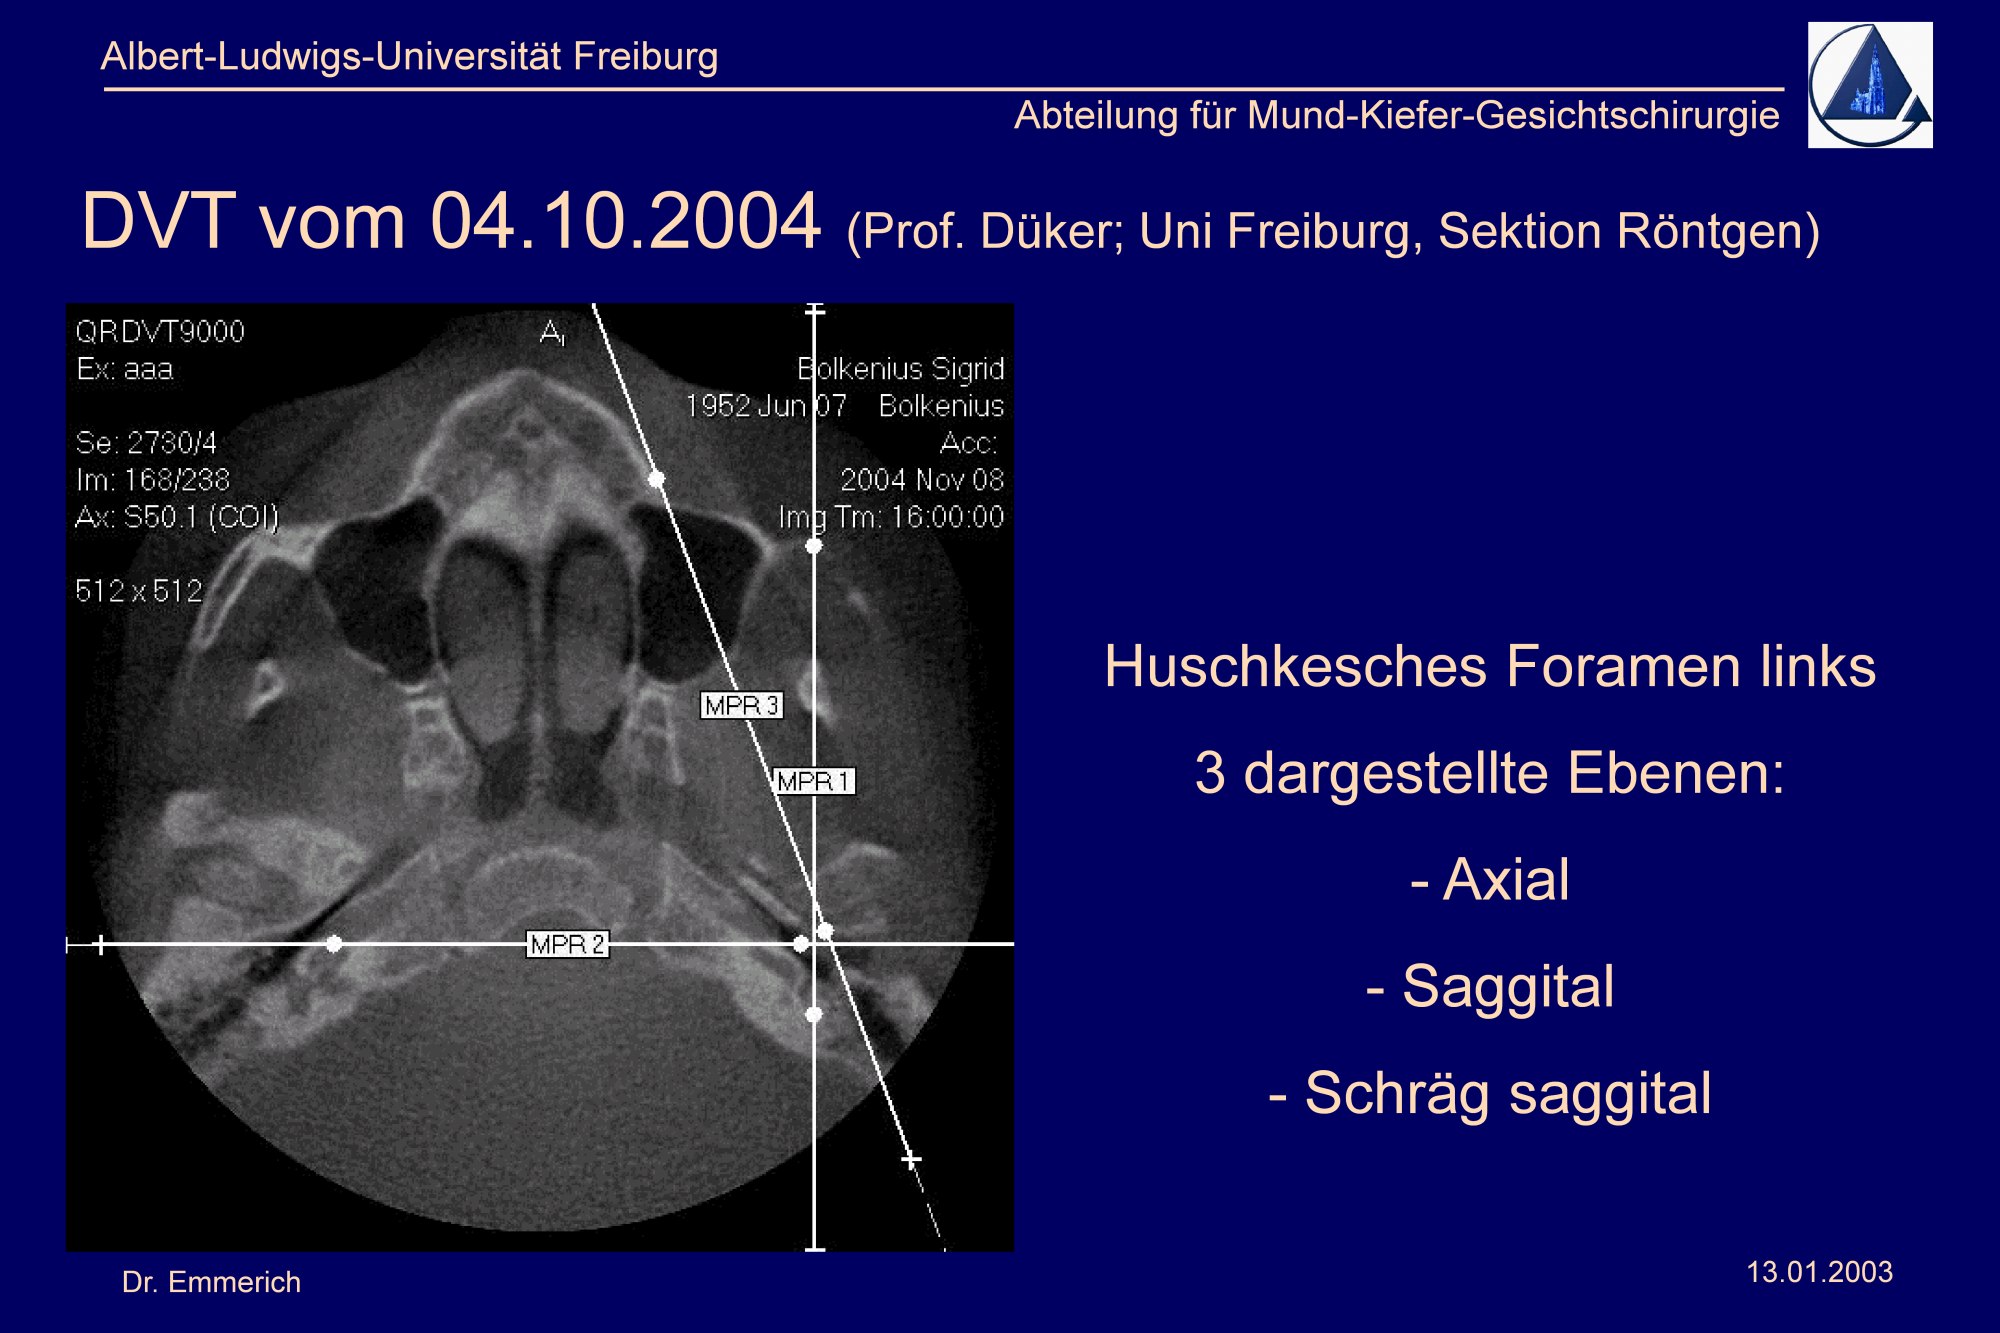Viewport: 2000px width, 1333px height.
Task: Click the '- Axial' bullet
Action: tap(1490, 880)
